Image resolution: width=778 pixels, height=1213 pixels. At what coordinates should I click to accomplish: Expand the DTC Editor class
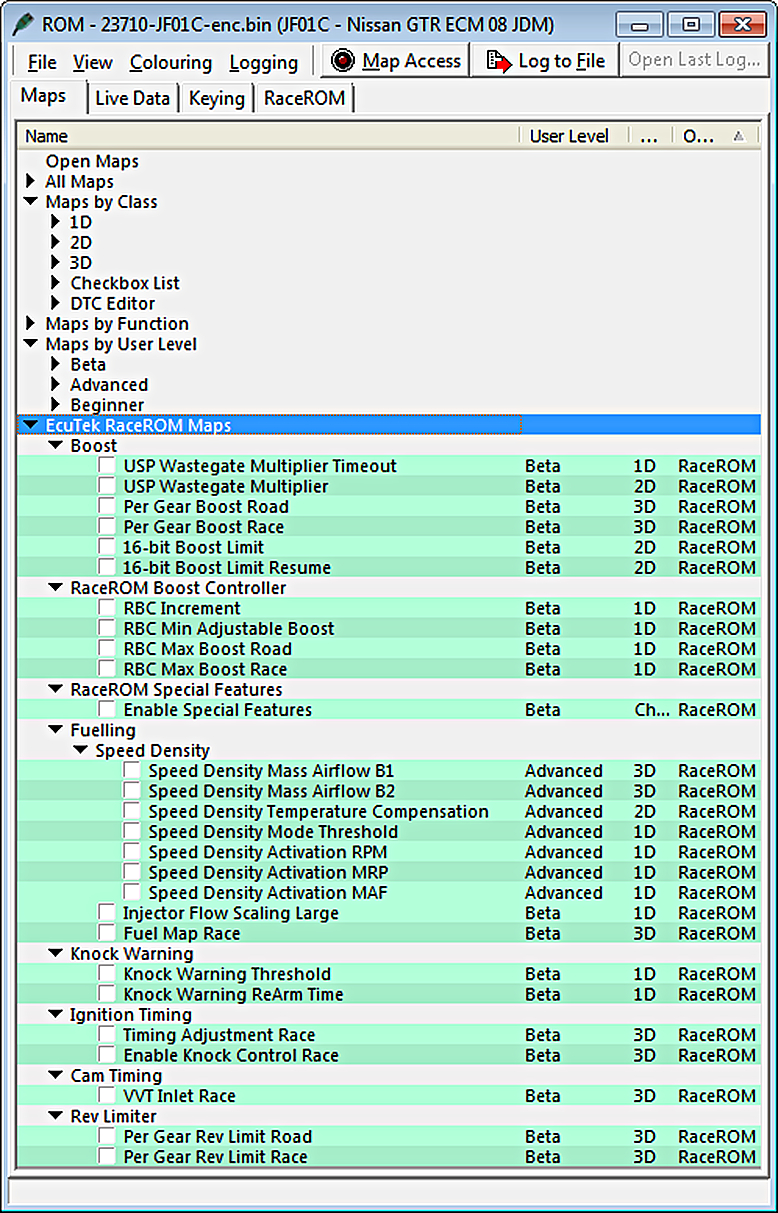click(x=56, y=303)
